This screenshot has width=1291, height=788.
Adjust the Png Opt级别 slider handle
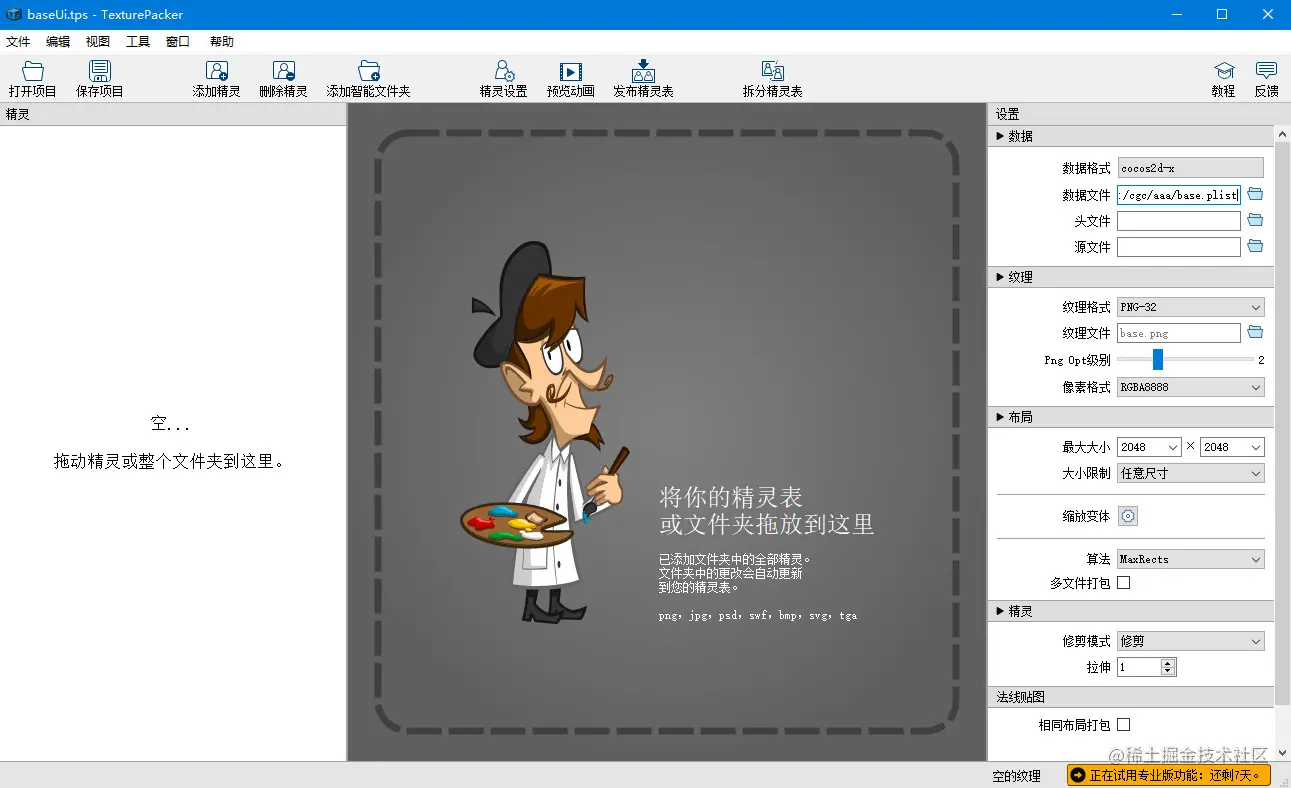coord(1158,359)
